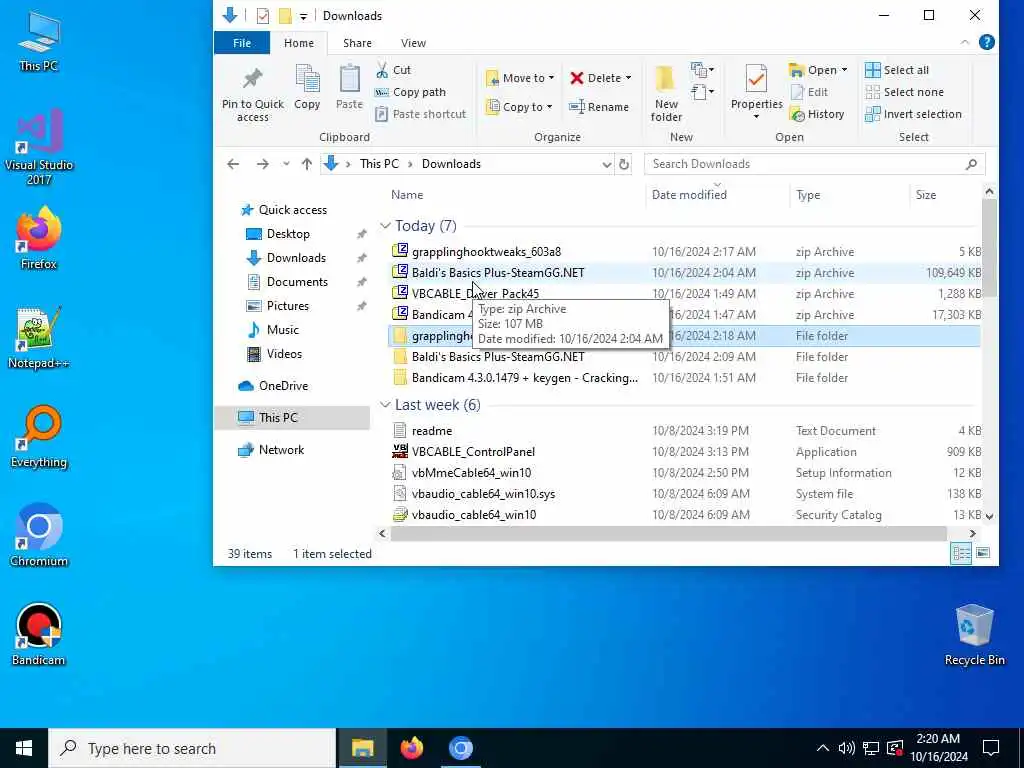Viewport: 1024px width, 768px height.
Task: Select the grapplinghooktweaks_603a8 zip file
Action: coord(486,252)
